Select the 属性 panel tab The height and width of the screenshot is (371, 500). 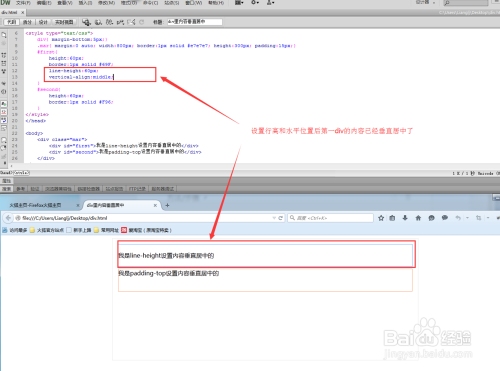coord(7,181)
